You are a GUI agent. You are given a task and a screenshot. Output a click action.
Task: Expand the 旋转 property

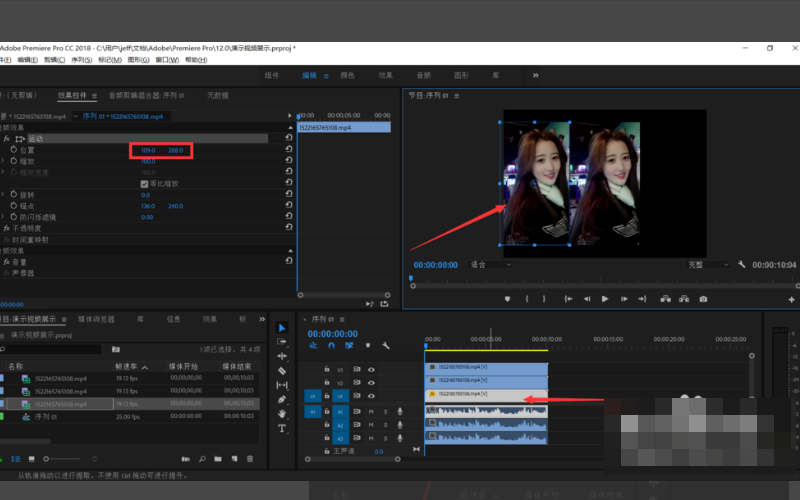(3, 194)
